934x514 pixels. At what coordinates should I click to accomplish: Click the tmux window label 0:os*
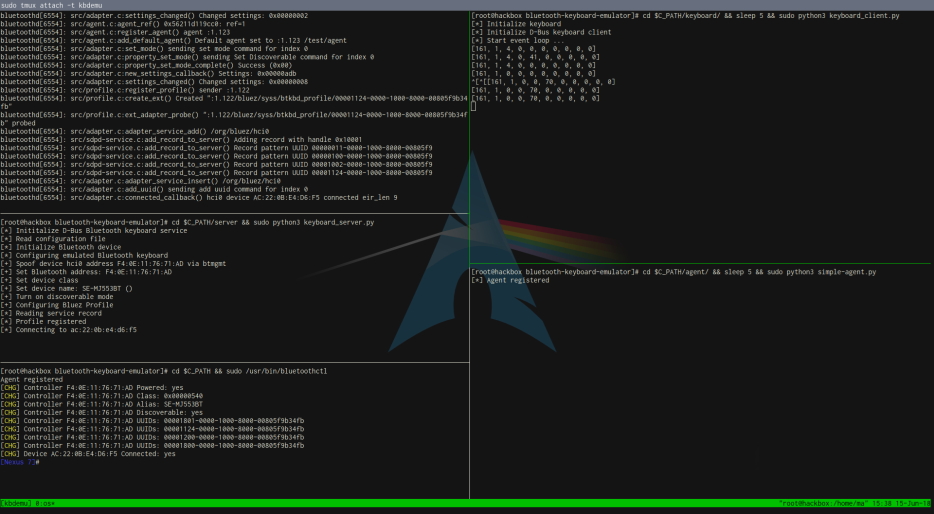point(45,503)
